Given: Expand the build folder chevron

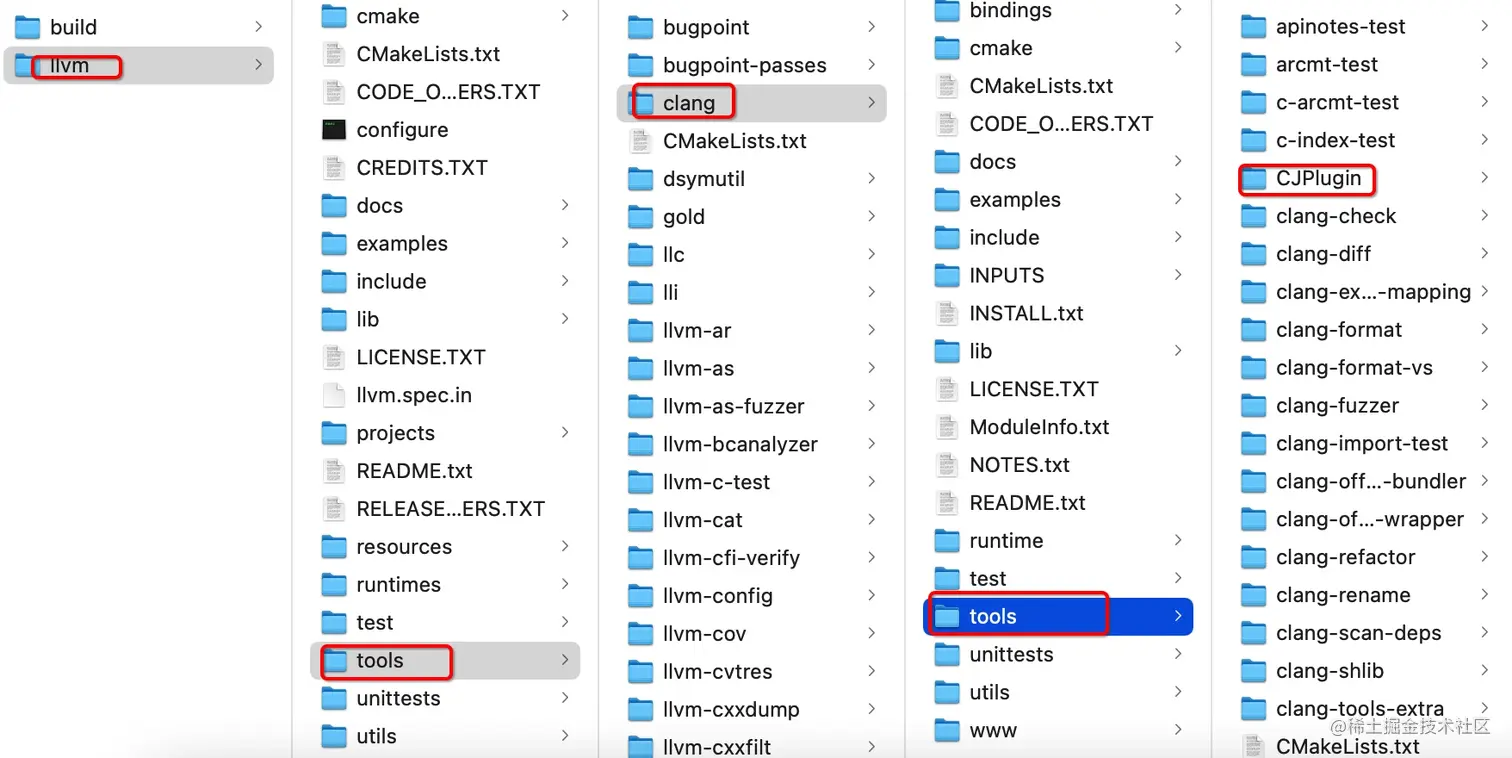Looking at the screenshot, I should (x=259, y=27).
